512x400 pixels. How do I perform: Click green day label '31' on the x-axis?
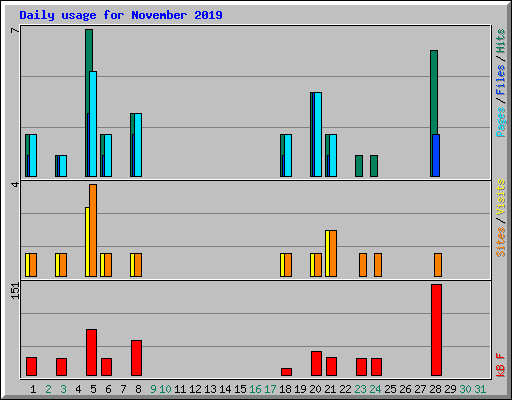click(x=480, y=389)
